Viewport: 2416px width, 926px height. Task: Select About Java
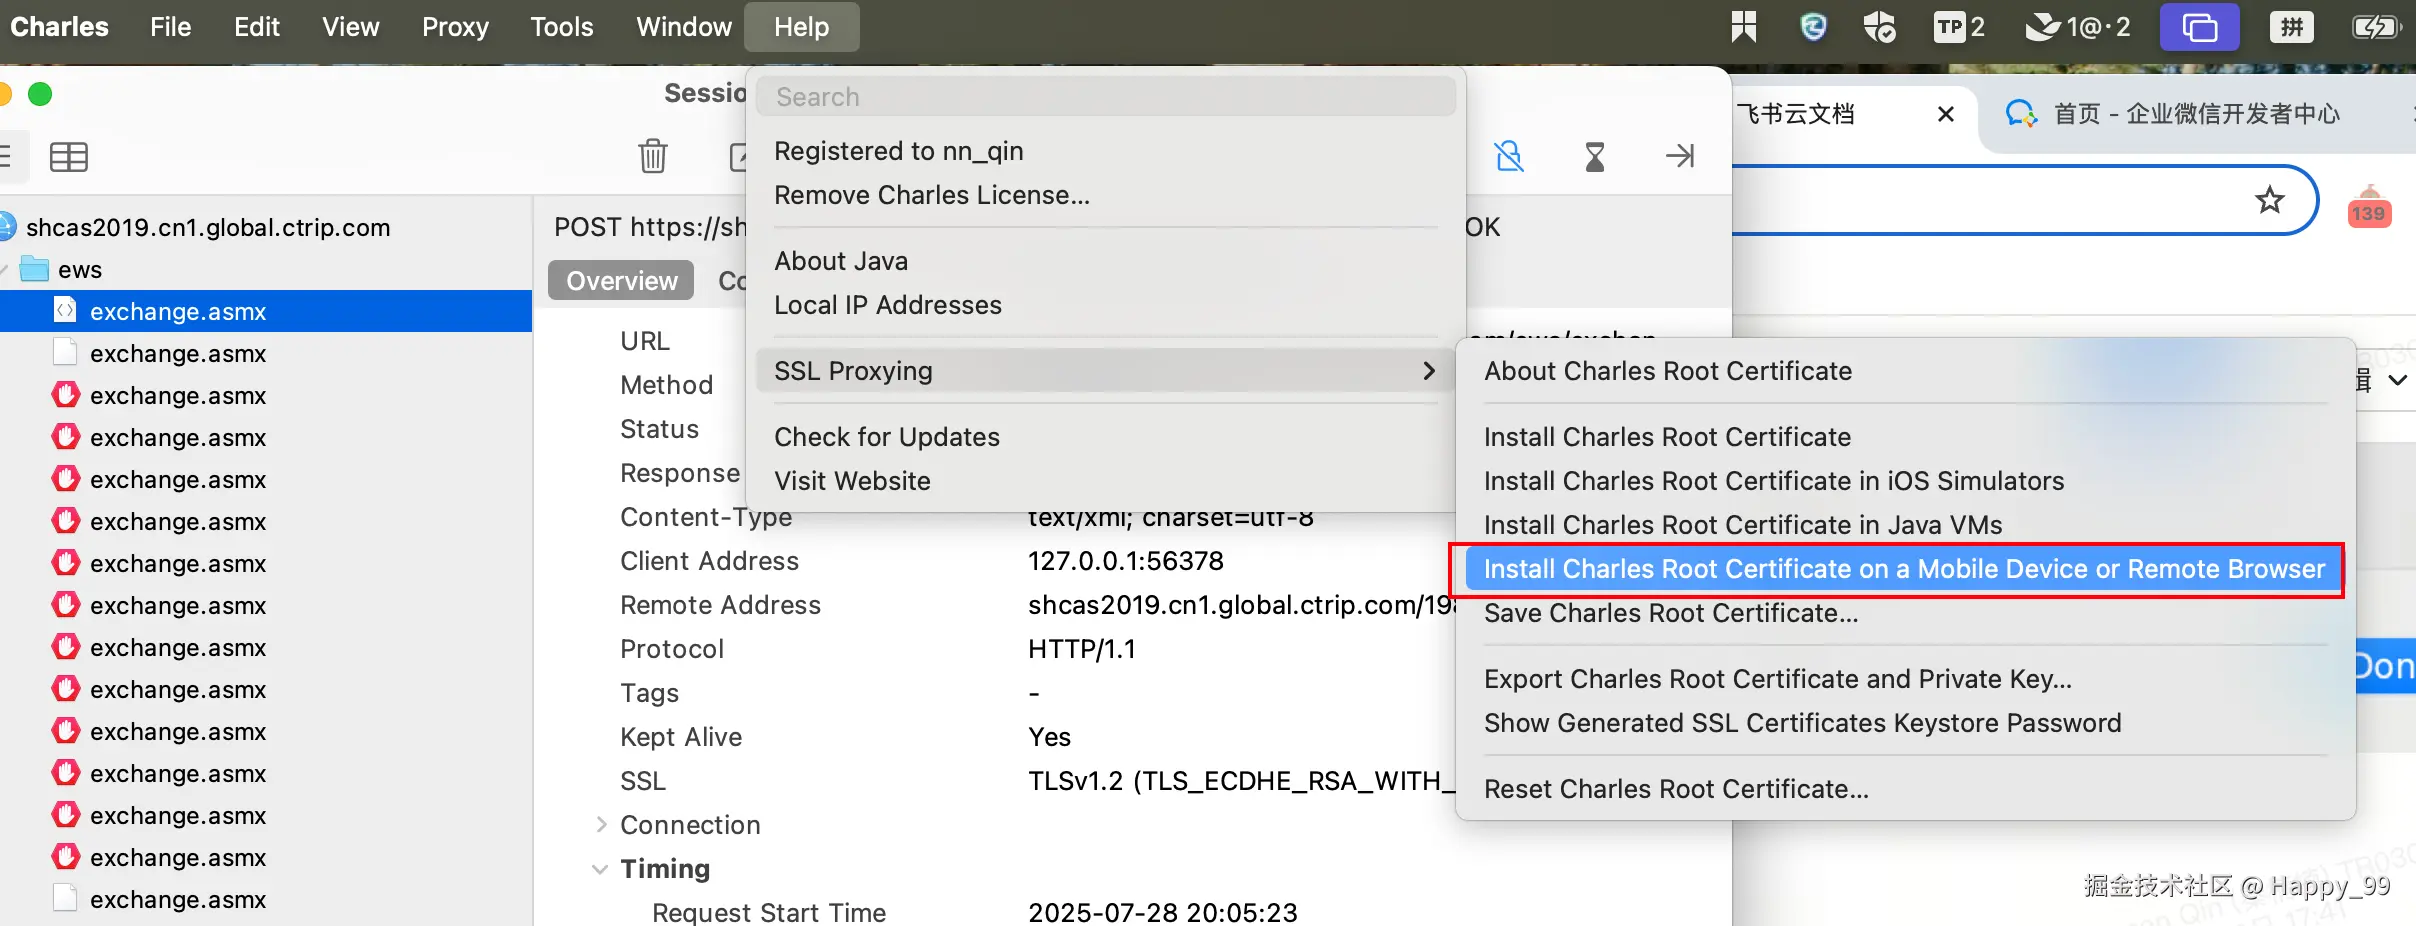point(1106,261)
